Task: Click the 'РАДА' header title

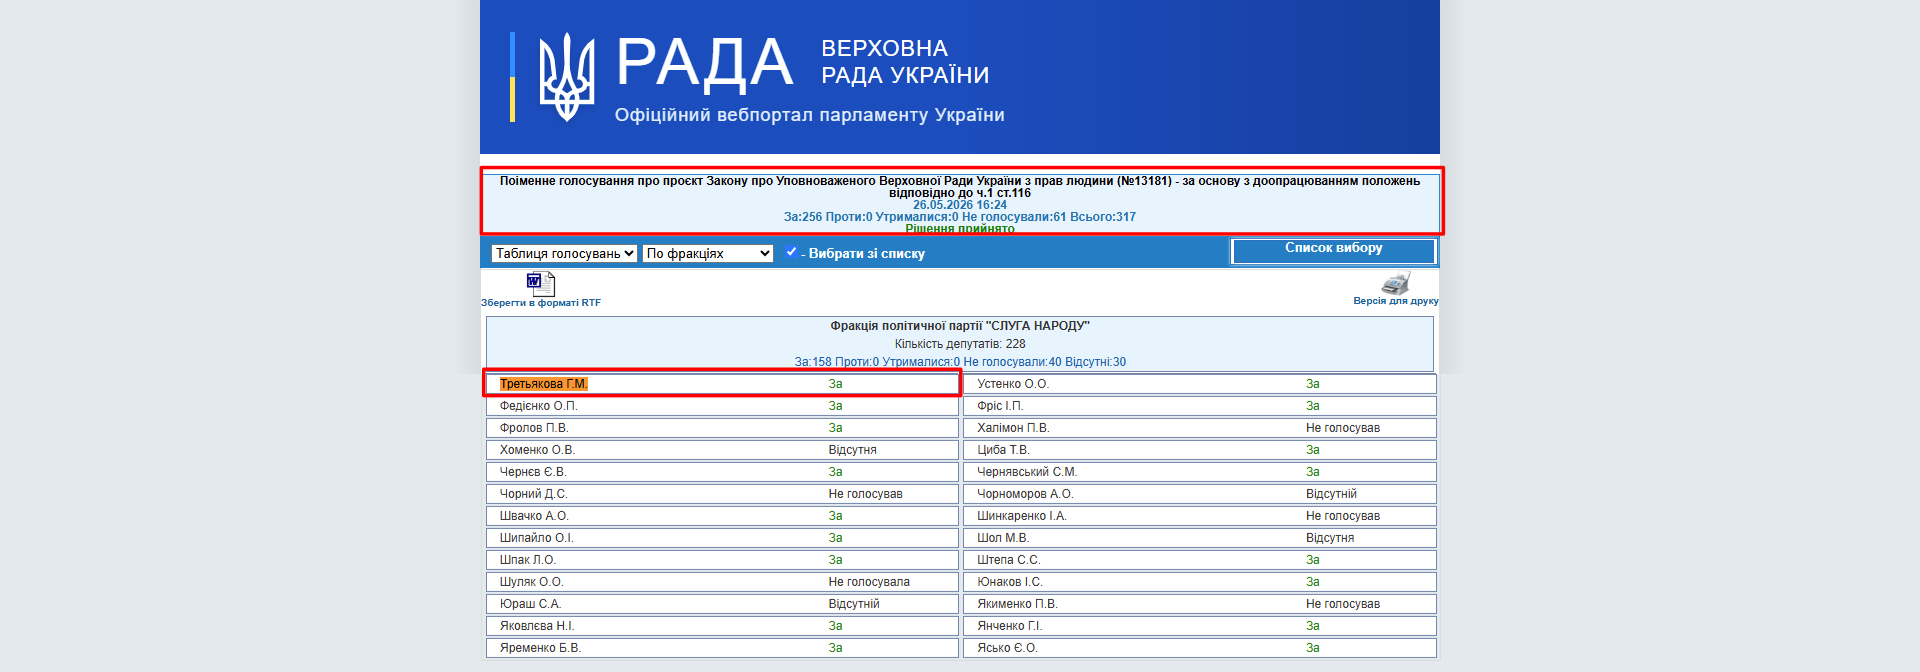Action: (704, 63)
